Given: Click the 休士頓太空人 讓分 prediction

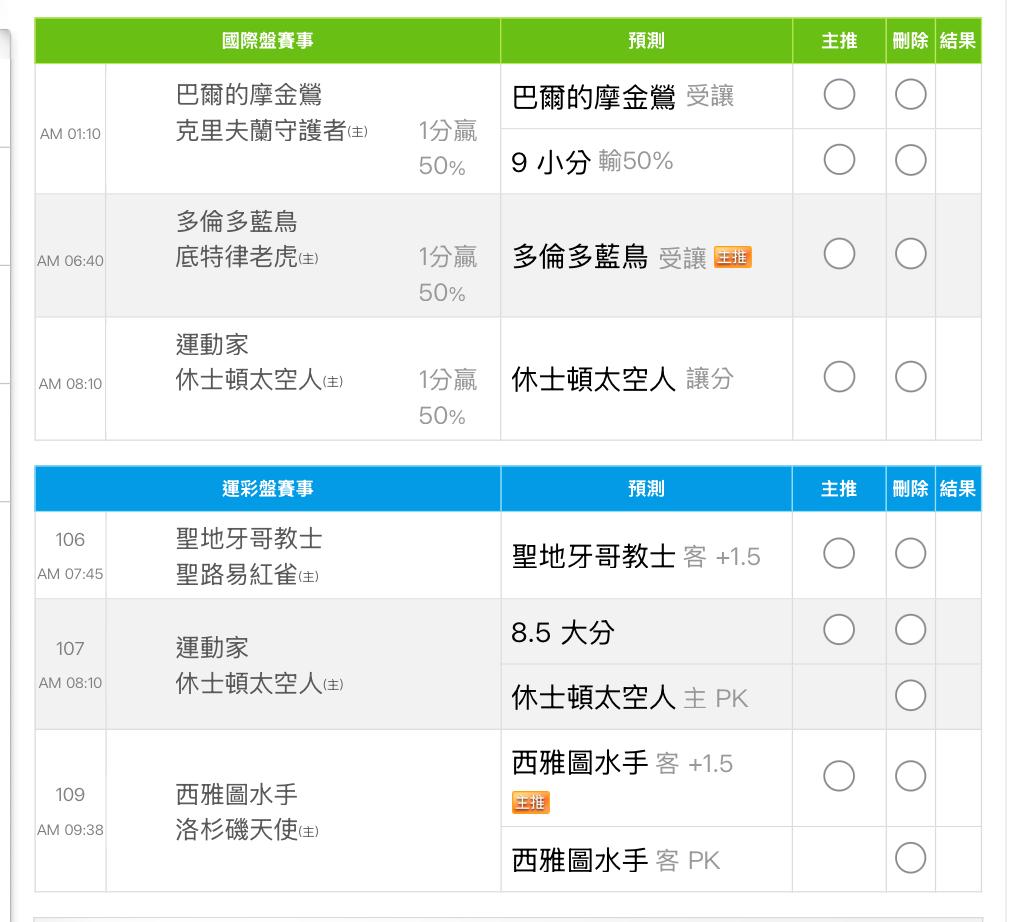Looking at the screenshot, I should click(623, 379).
